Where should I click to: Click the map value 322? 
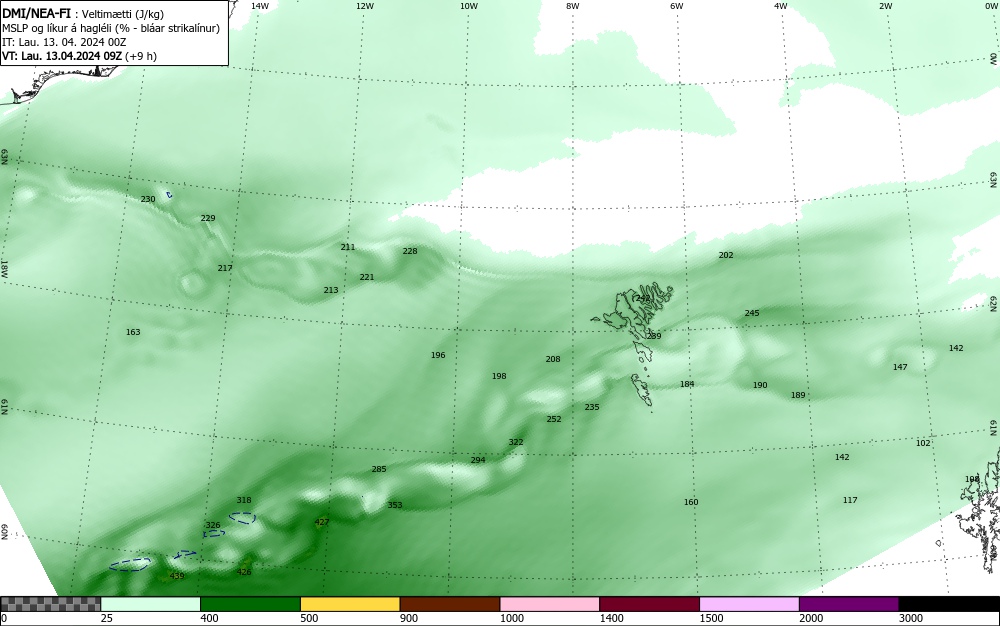pos(516,442)
